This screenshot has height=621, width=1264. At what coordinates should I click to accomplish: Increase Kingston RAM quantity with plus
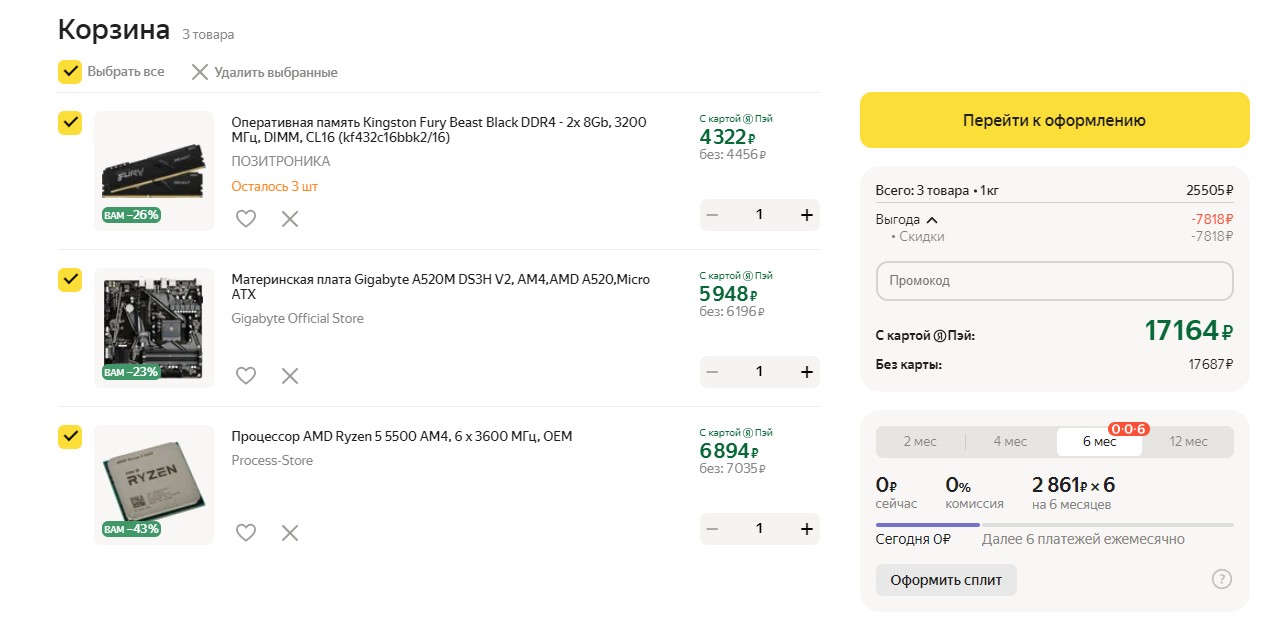tap(807, 215)
